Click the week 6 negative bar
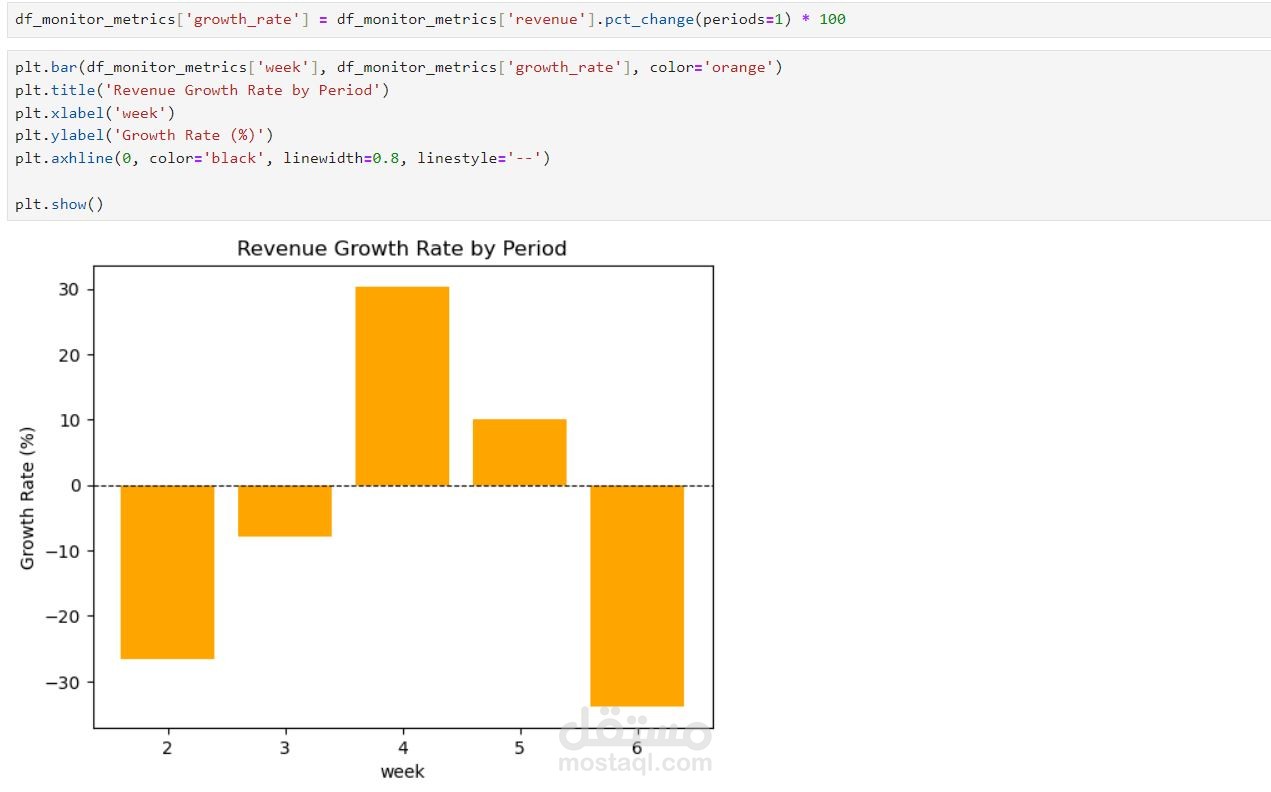 coord(637,596)
